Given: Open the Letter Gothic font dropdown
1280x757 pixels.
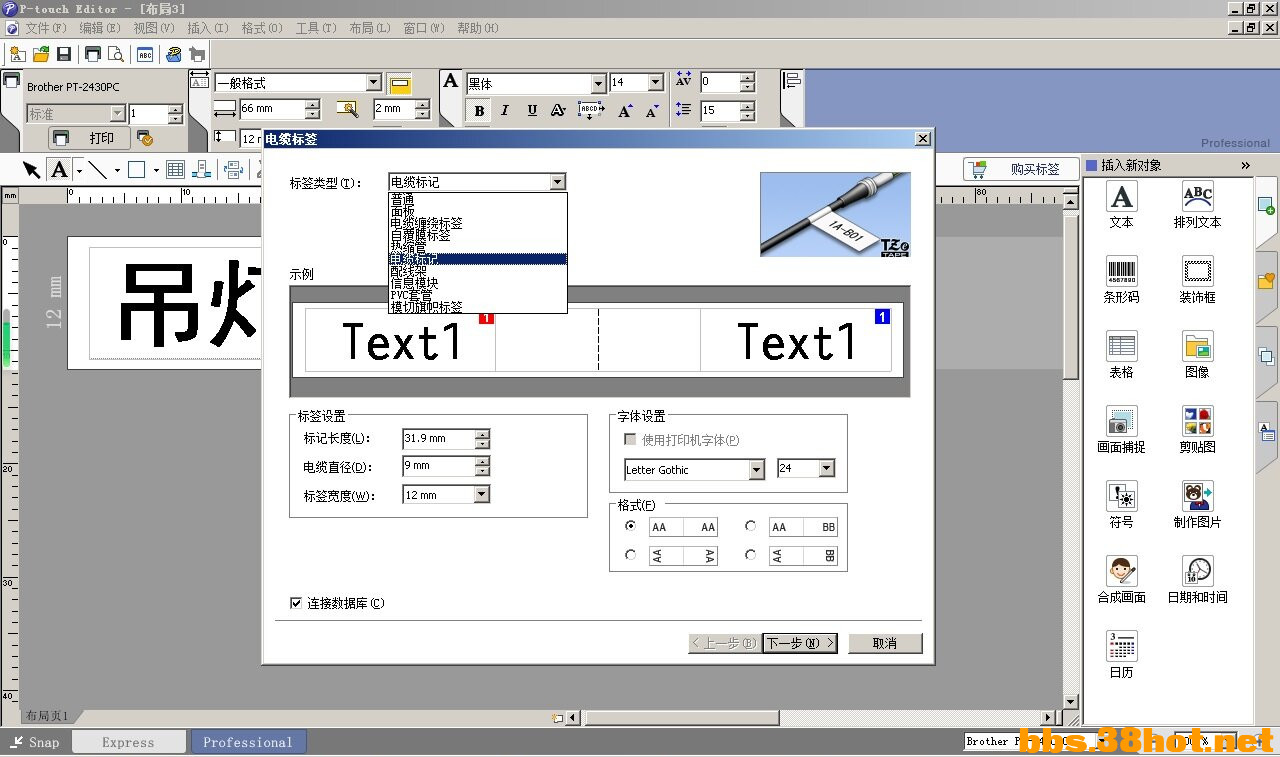Looking at the screenshot, I should pyautogui.click(x=756, y=469).
